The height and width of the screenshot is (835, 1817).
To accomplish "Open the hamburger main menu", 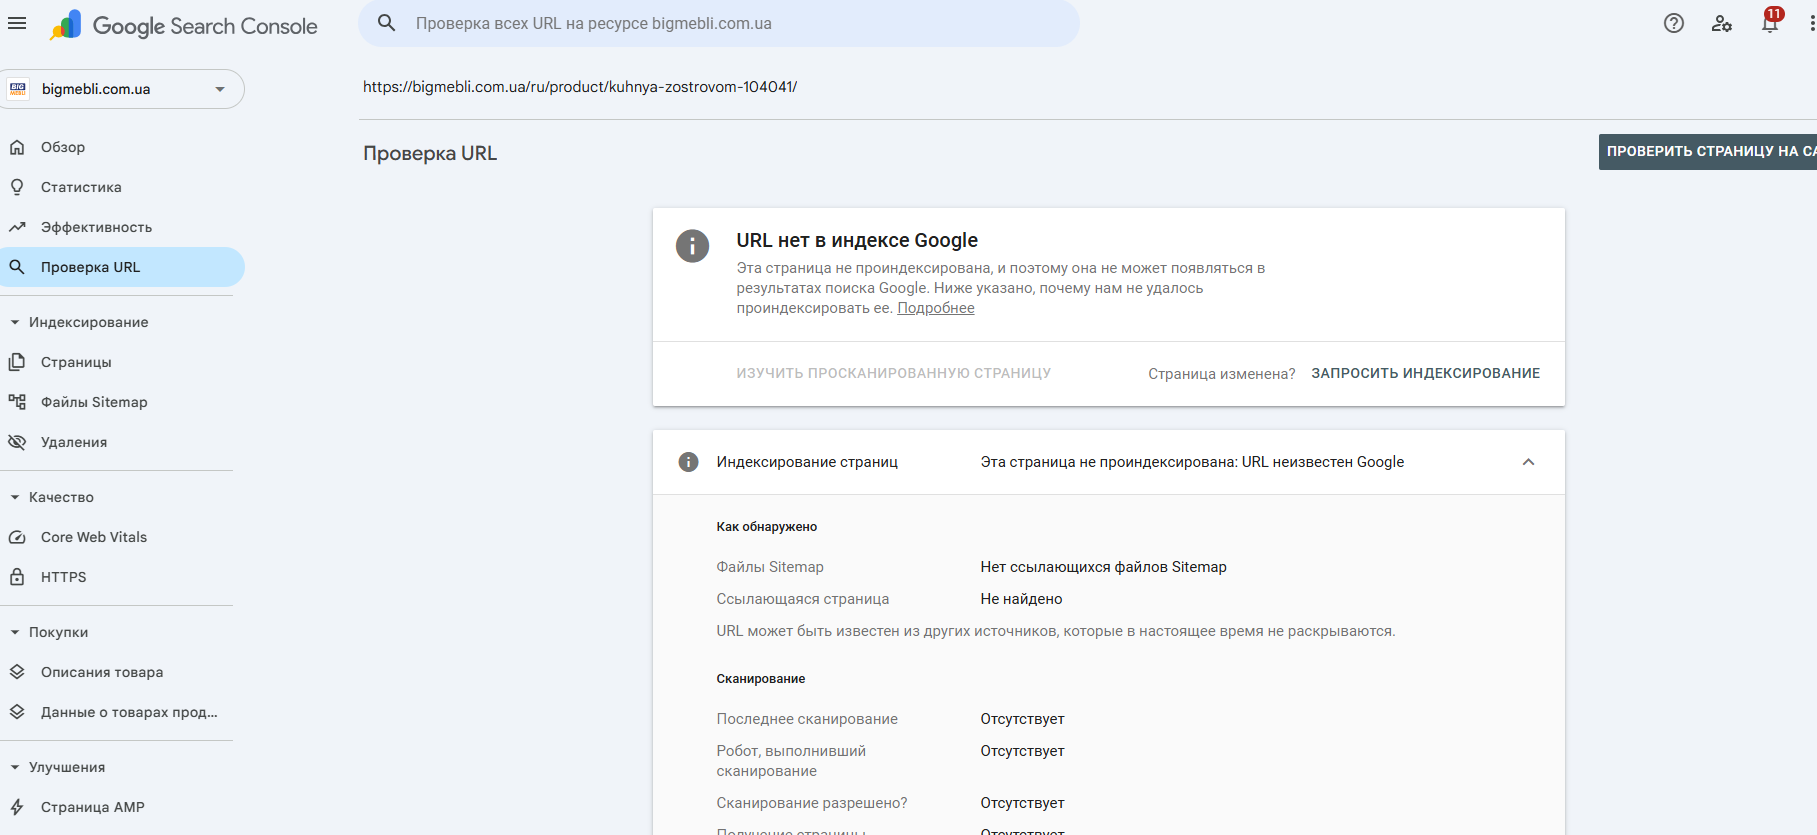I will (x=17, y=23).
